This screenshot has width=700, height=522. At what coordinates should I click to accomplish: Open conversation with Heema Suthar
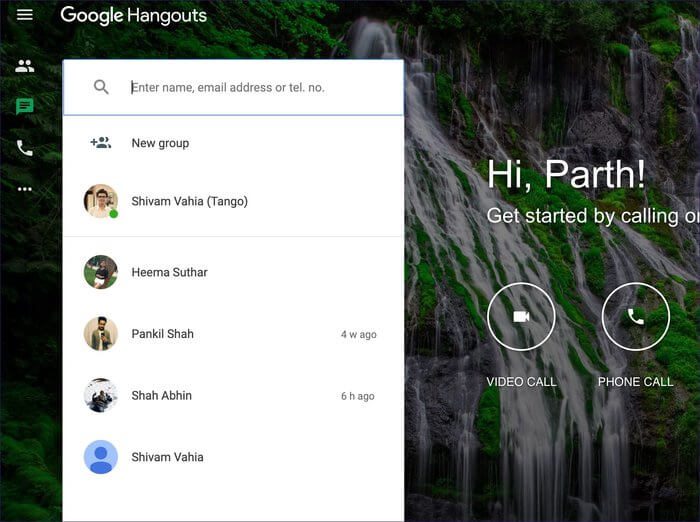(233, 272)
